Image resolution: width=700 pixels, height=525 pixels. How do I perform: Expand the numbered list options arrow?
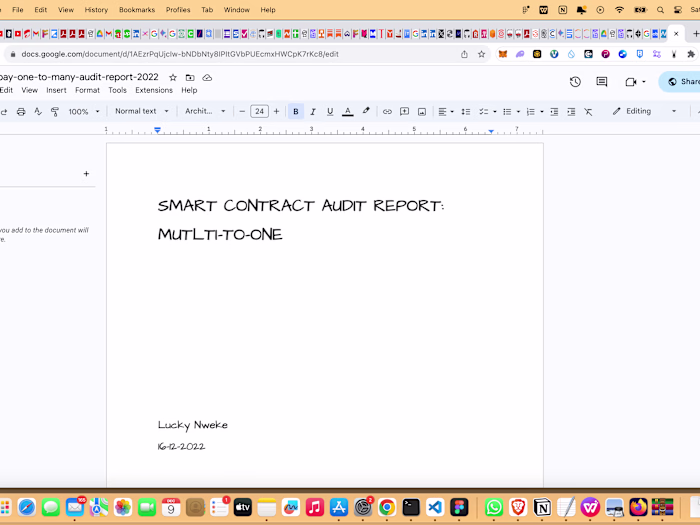click(542, 112)
